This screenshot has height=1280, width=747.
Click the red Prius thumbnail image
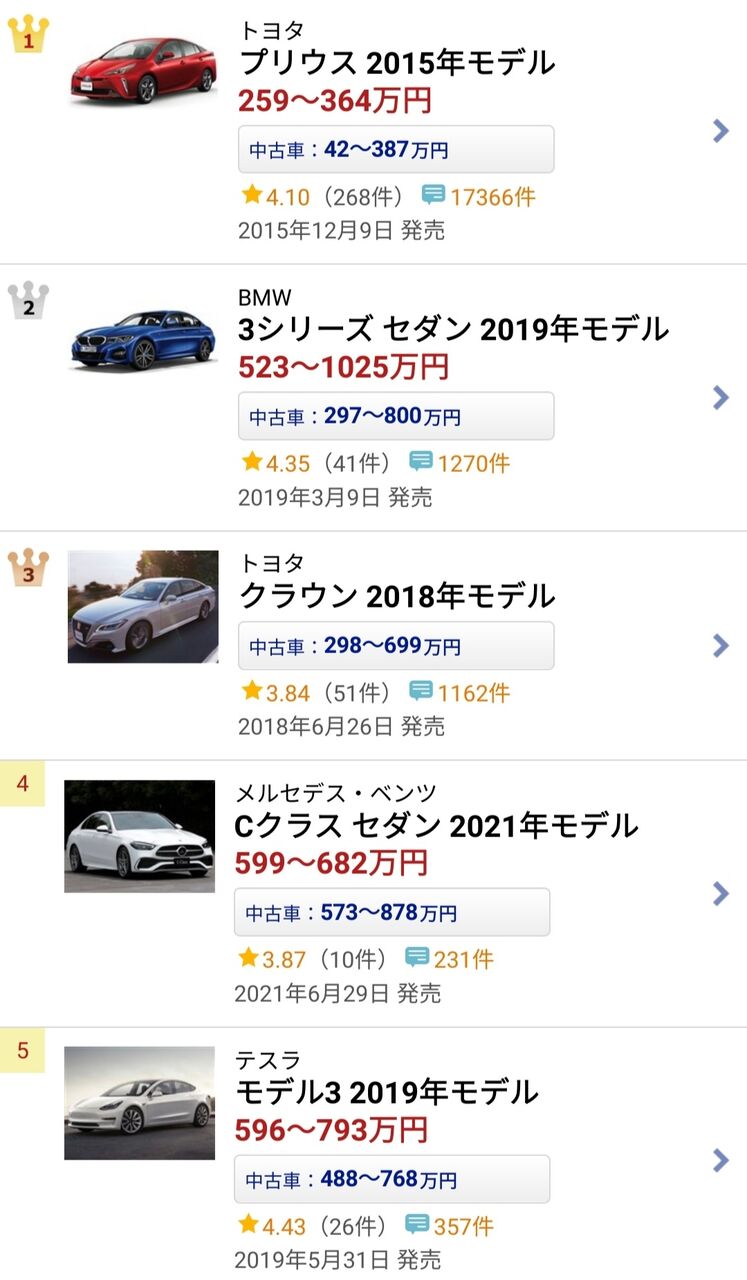click(143, 70)
